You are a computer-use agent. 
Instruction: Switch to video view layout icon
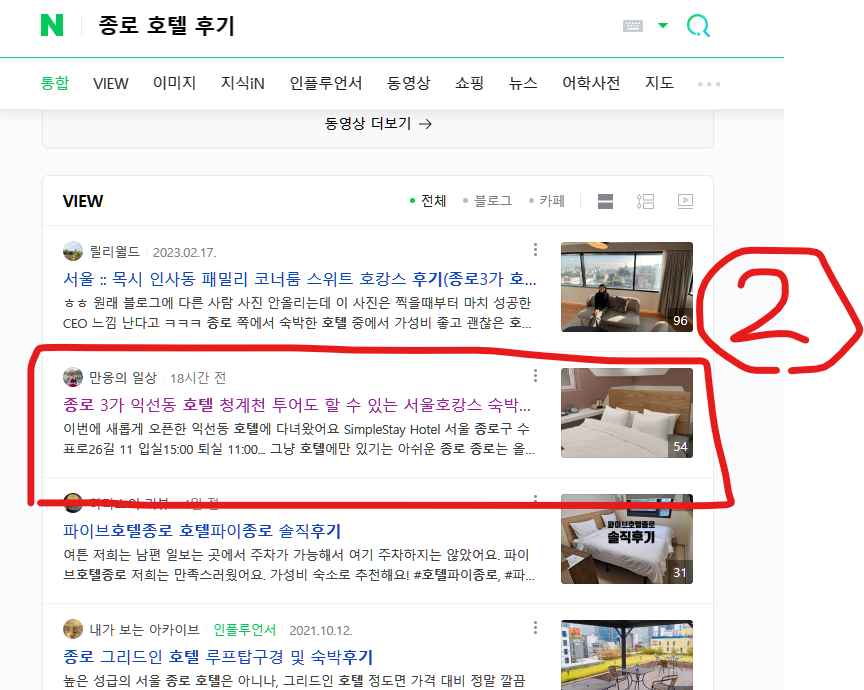coord(685,201)
